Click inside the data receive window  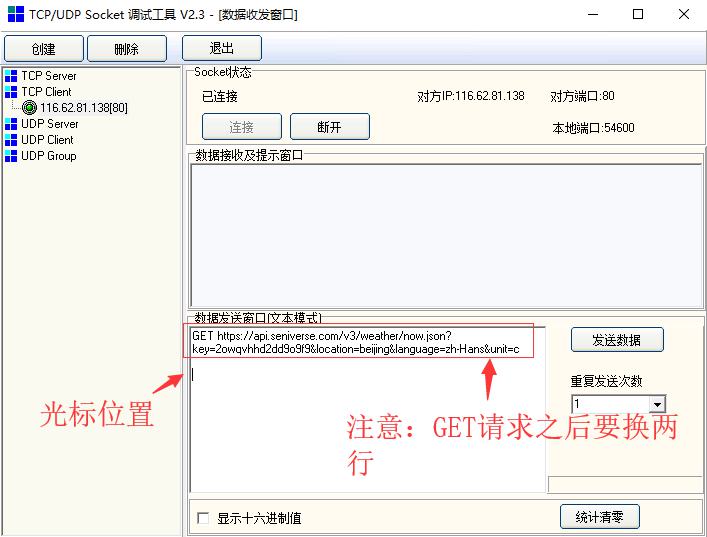pyautogui.click(x=446, y=236)
